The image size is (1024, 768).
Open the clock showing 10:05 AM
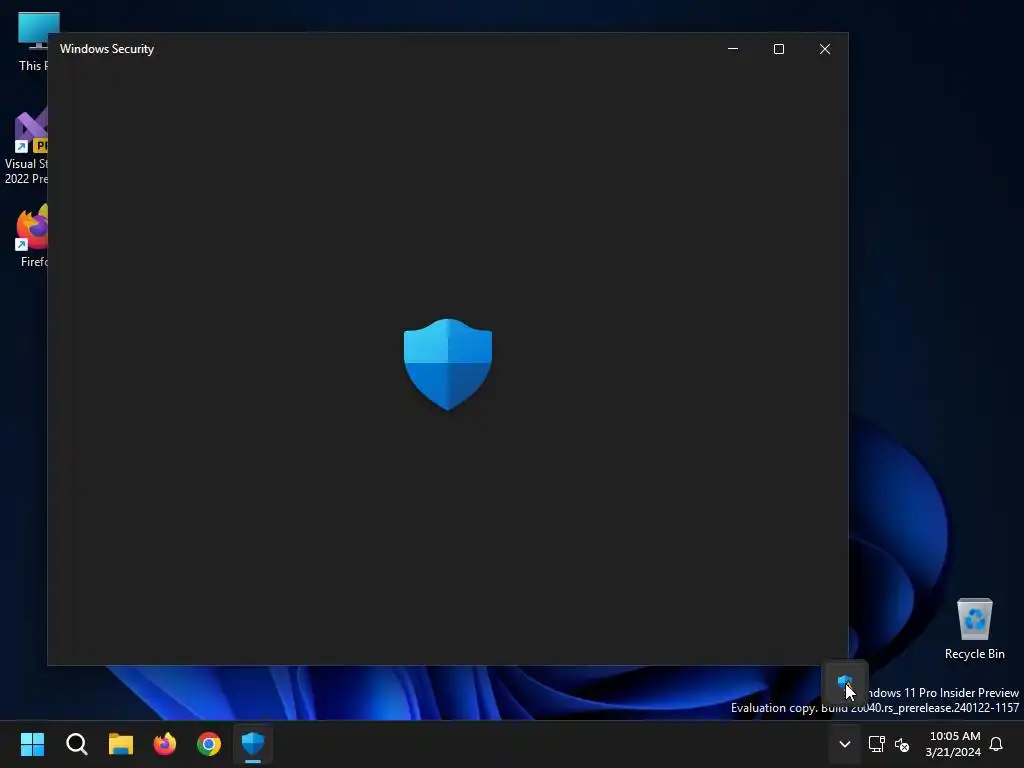(953, 744)
